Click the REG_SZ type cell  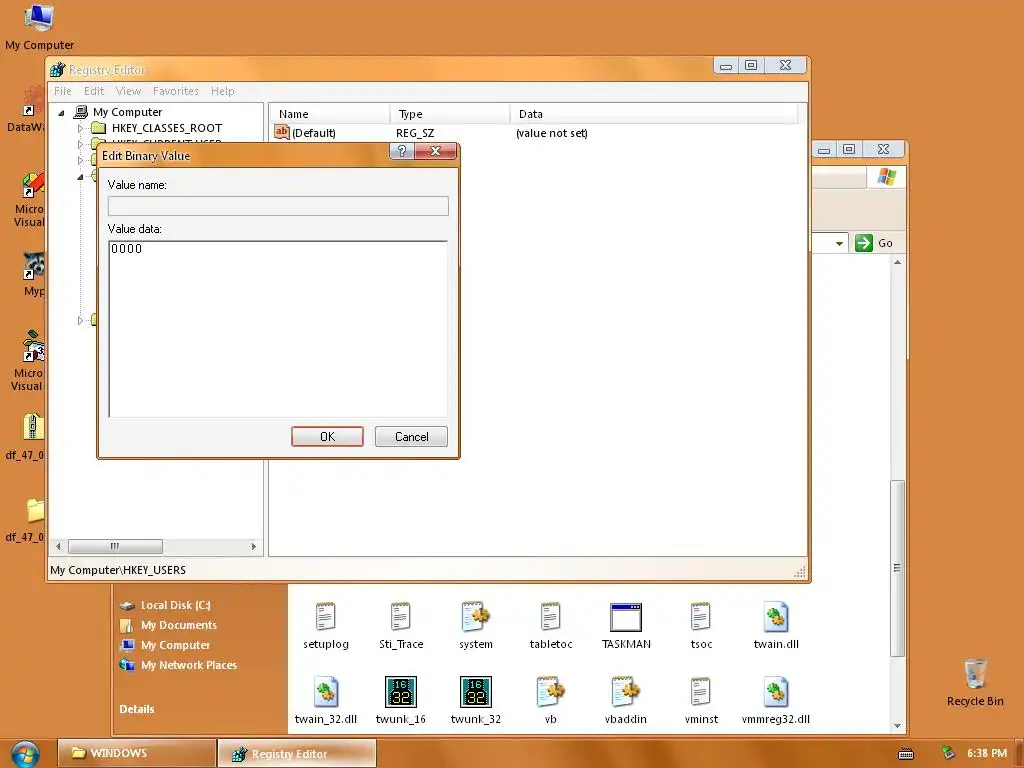point(415,133)
